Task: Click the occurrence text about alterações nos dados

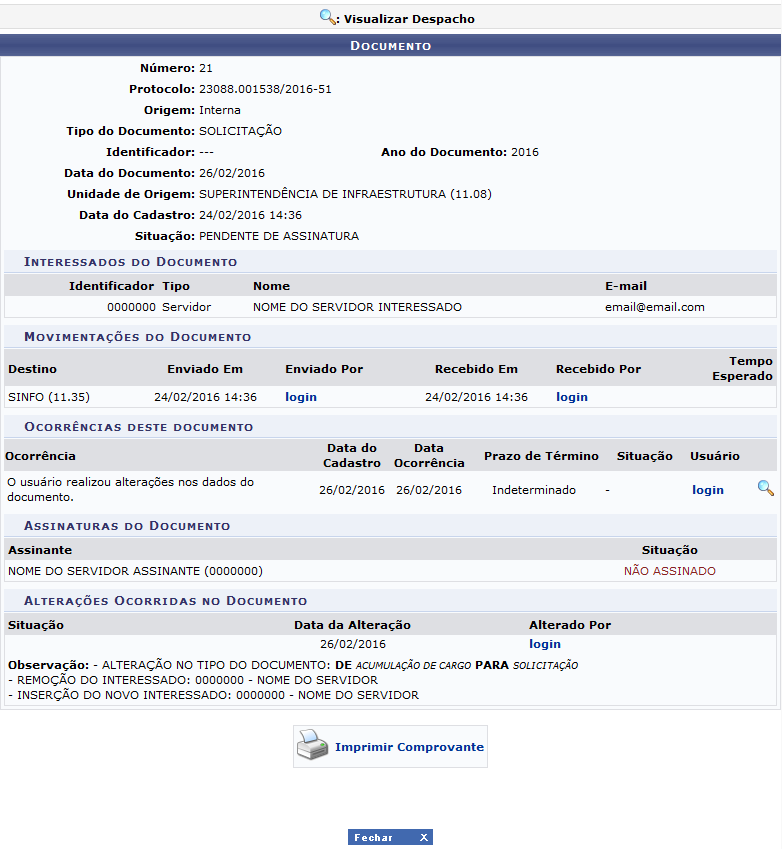Action: click(x=130, y=490)
